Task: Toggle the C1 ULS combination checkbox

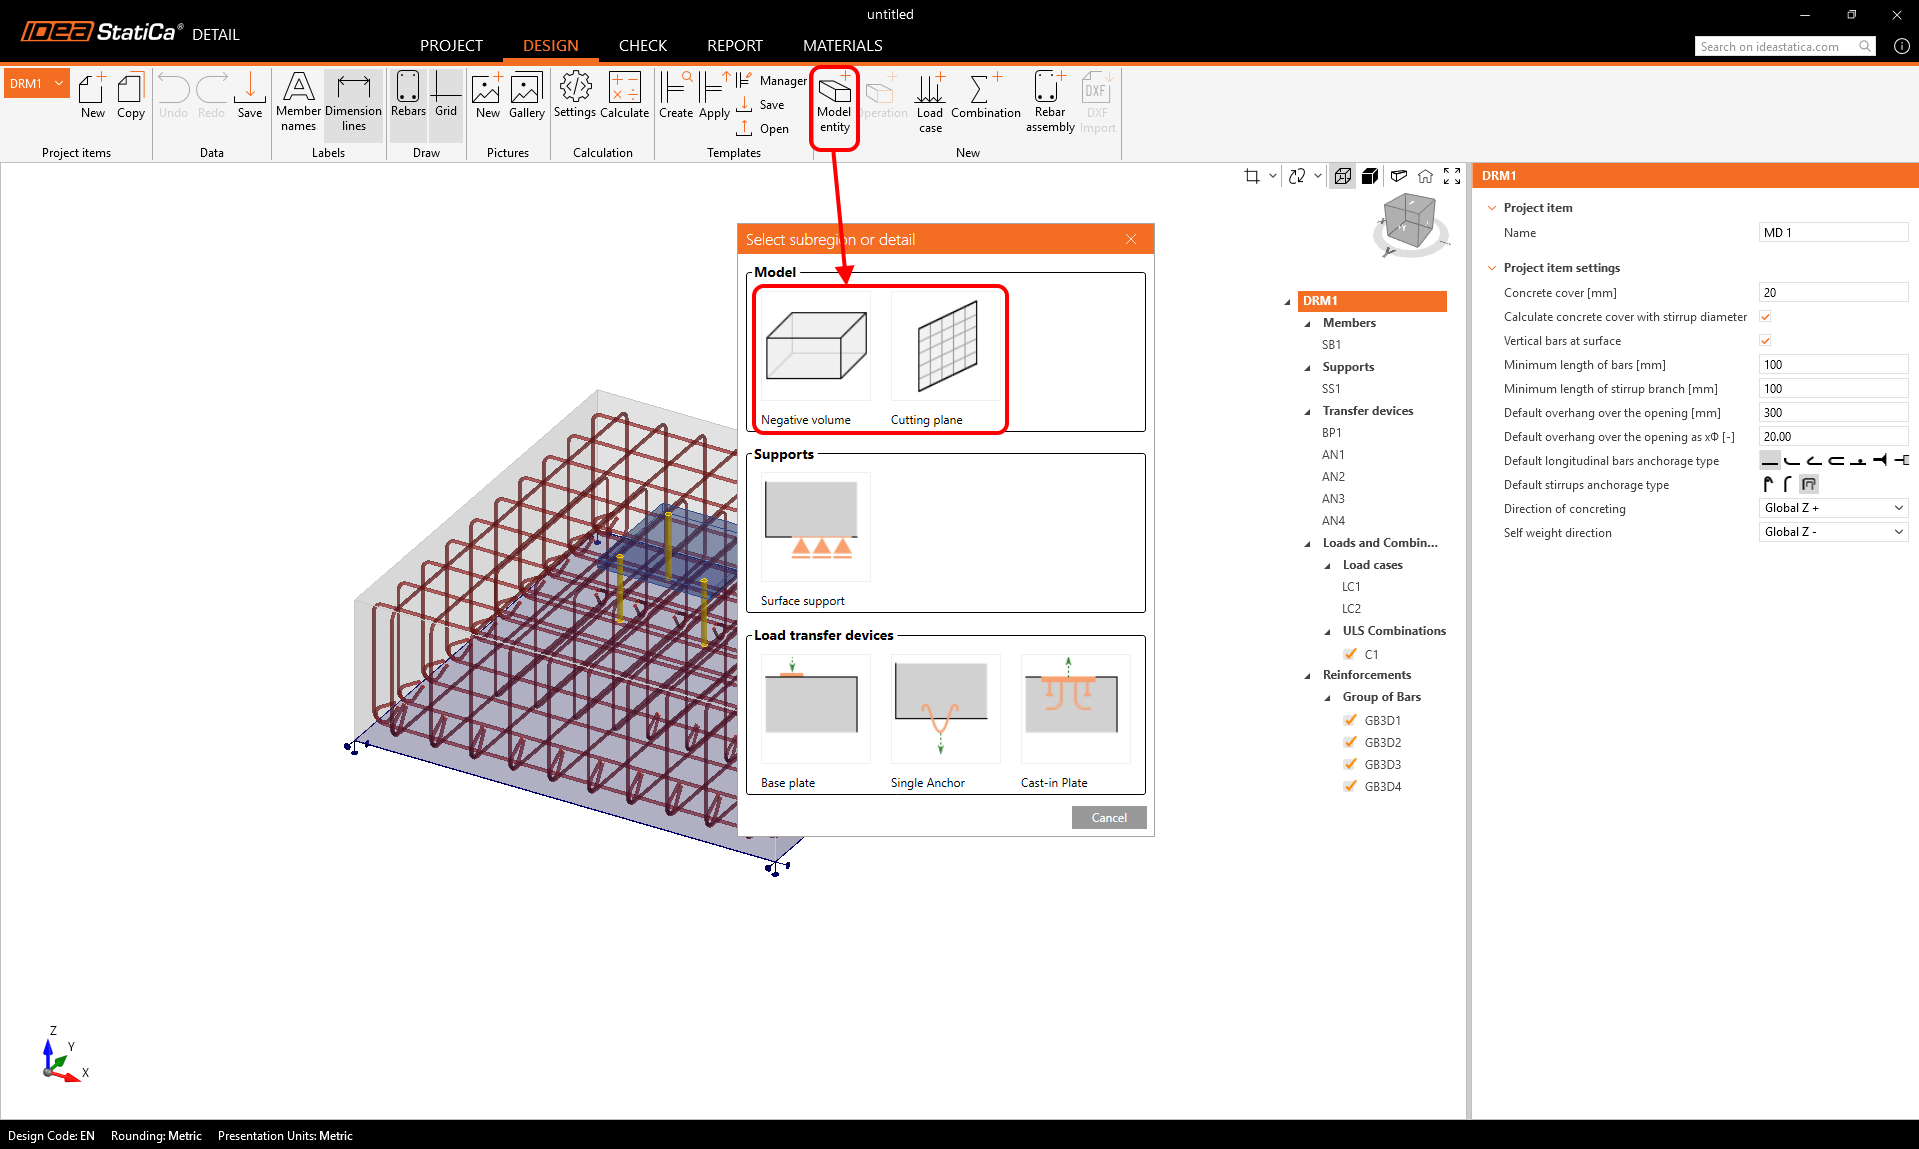Action: tap(1350, 654)
